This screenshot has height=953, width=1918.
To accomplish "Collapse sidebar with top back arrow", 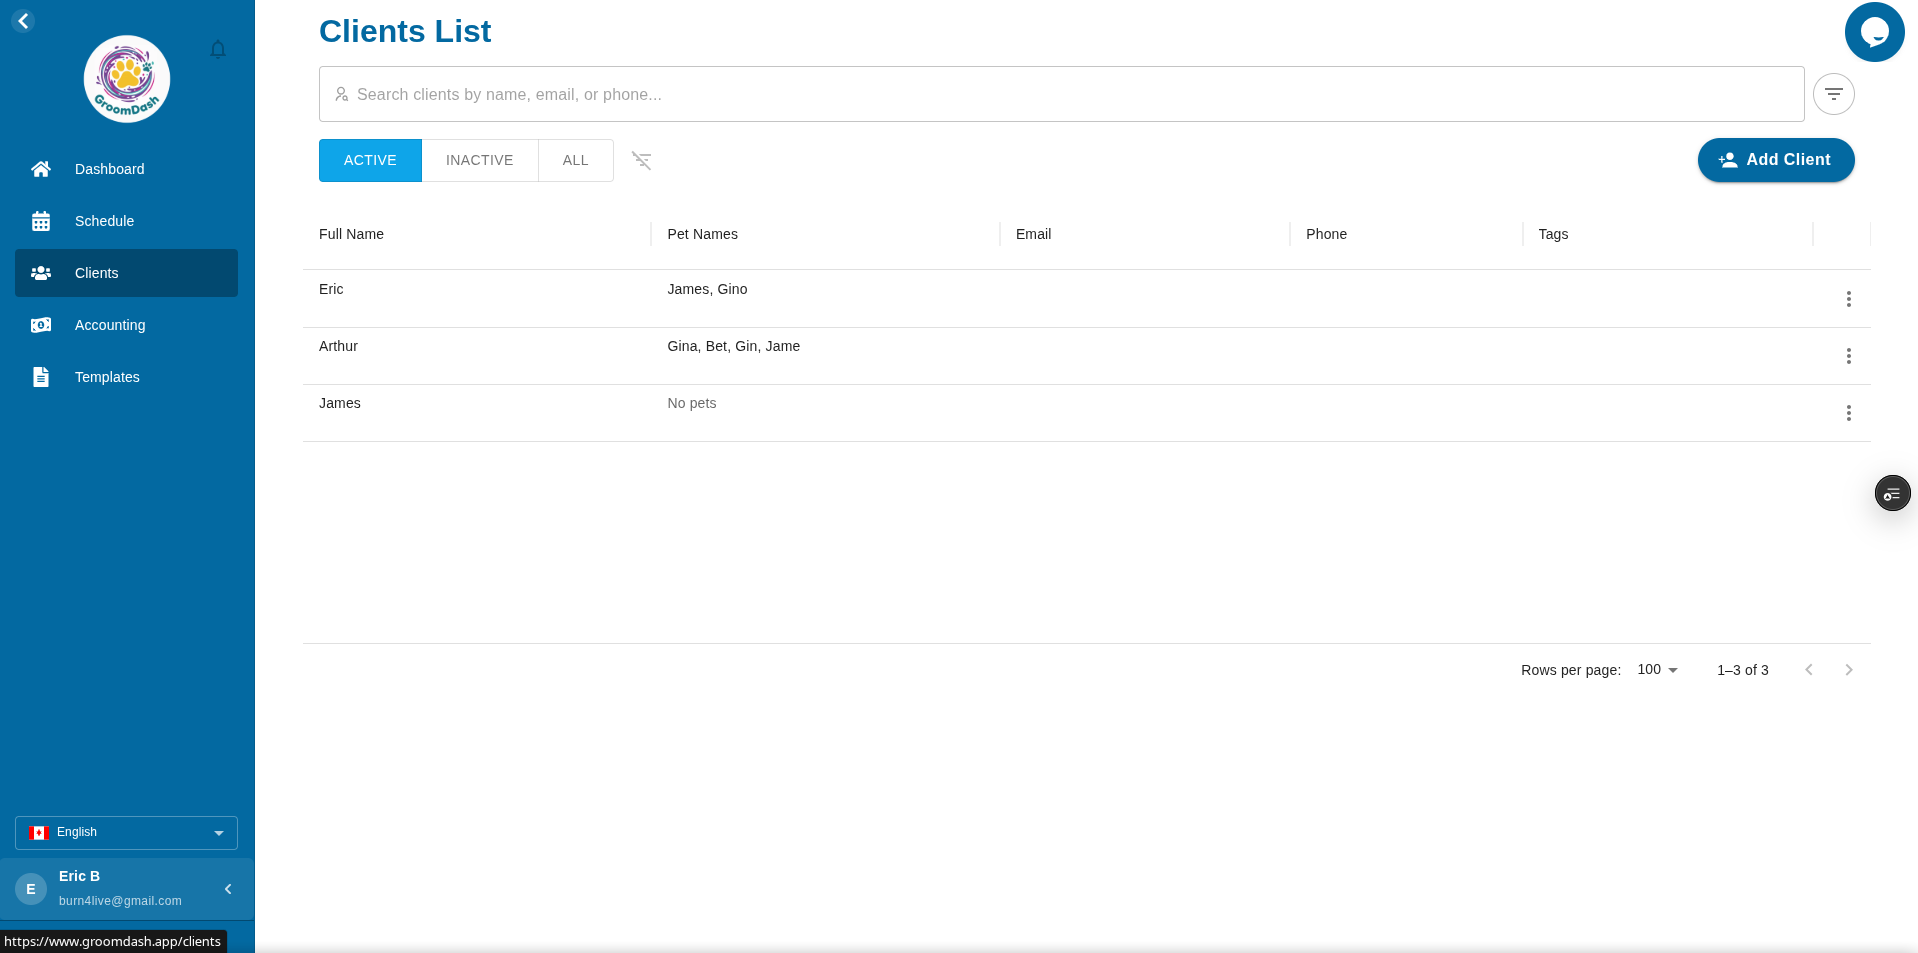I will pos(23,20).
